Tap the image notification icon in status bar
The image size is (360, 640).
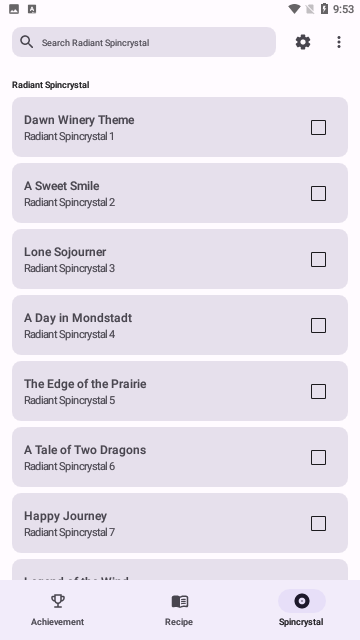pos(14,9)
